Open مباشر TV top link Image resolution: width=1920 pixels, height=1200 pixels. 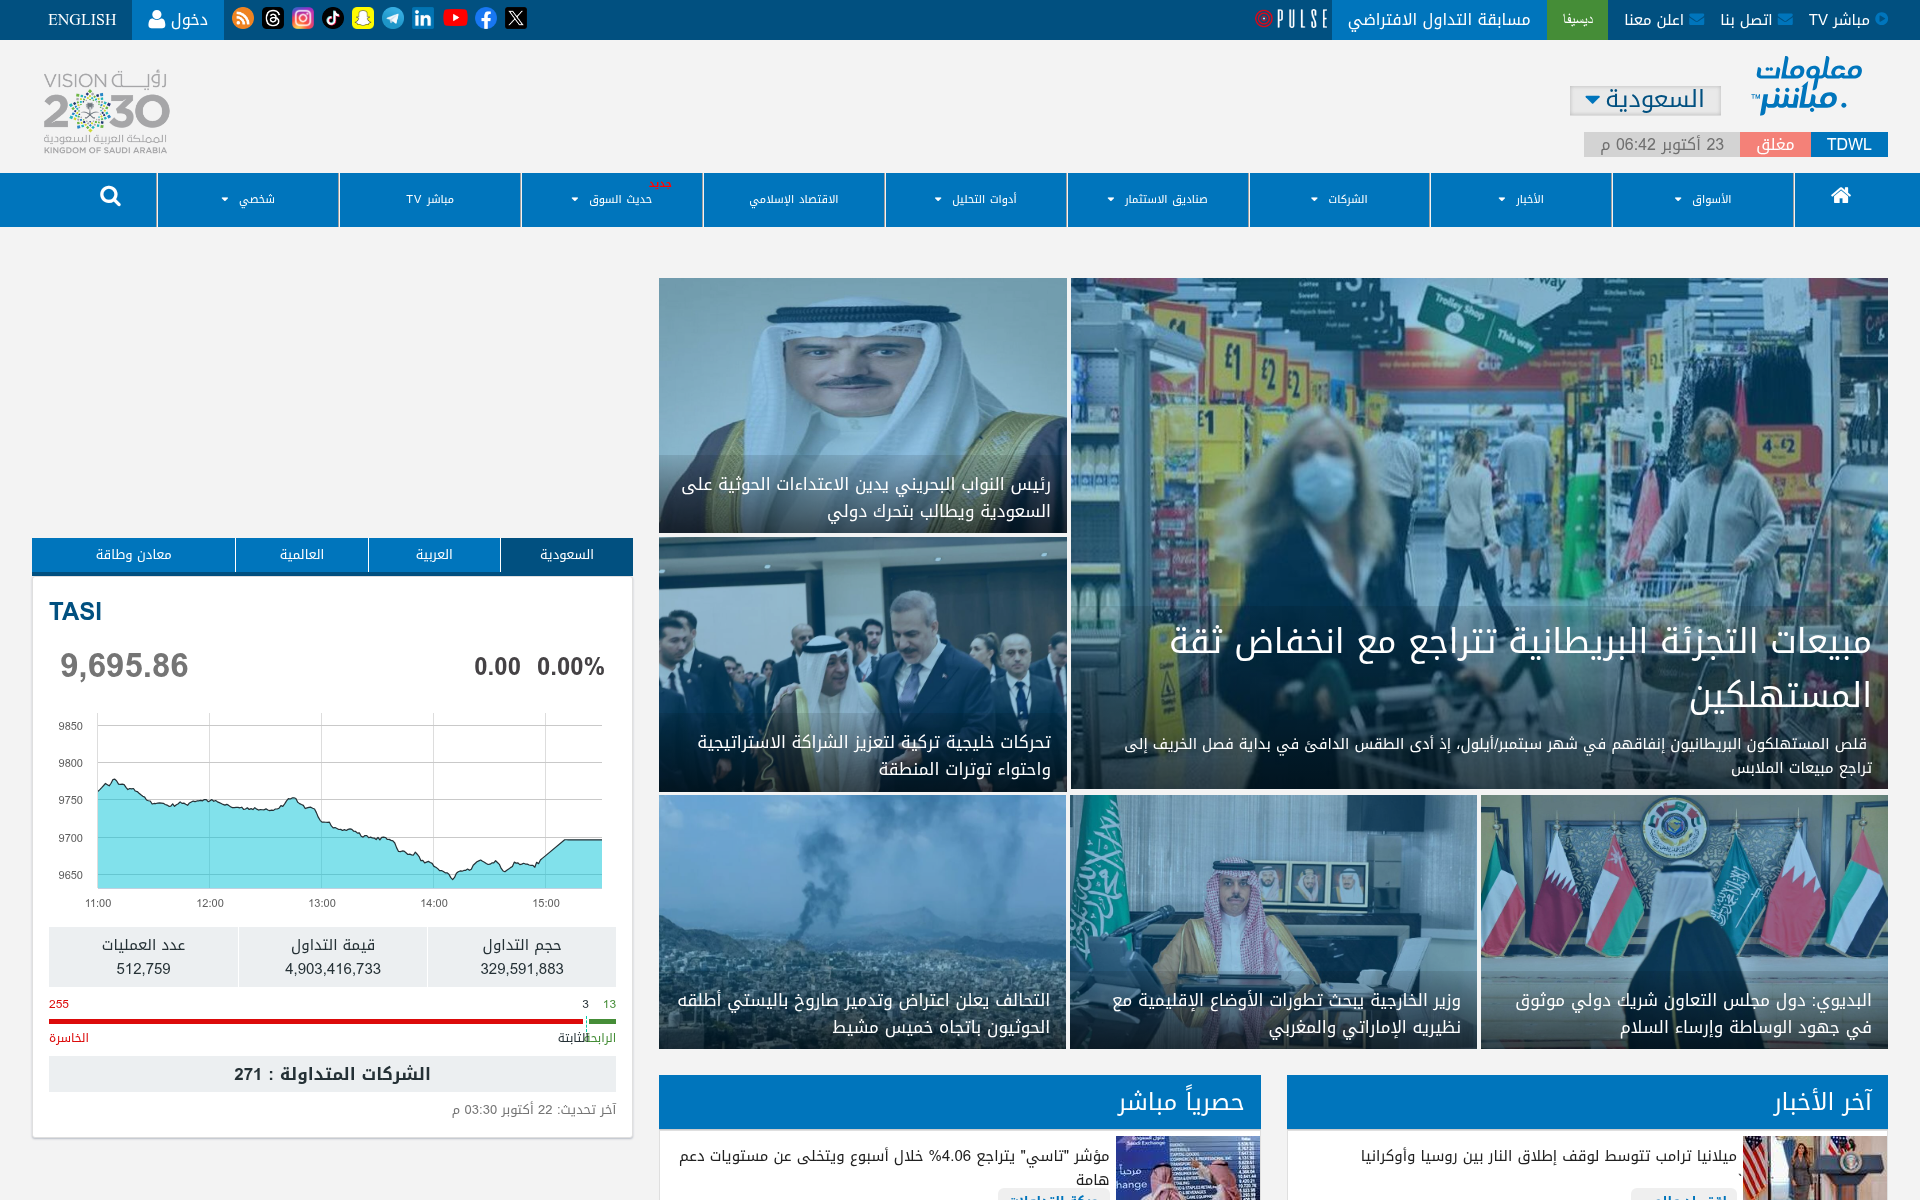pyautogui.click(x=1848, y=20)
